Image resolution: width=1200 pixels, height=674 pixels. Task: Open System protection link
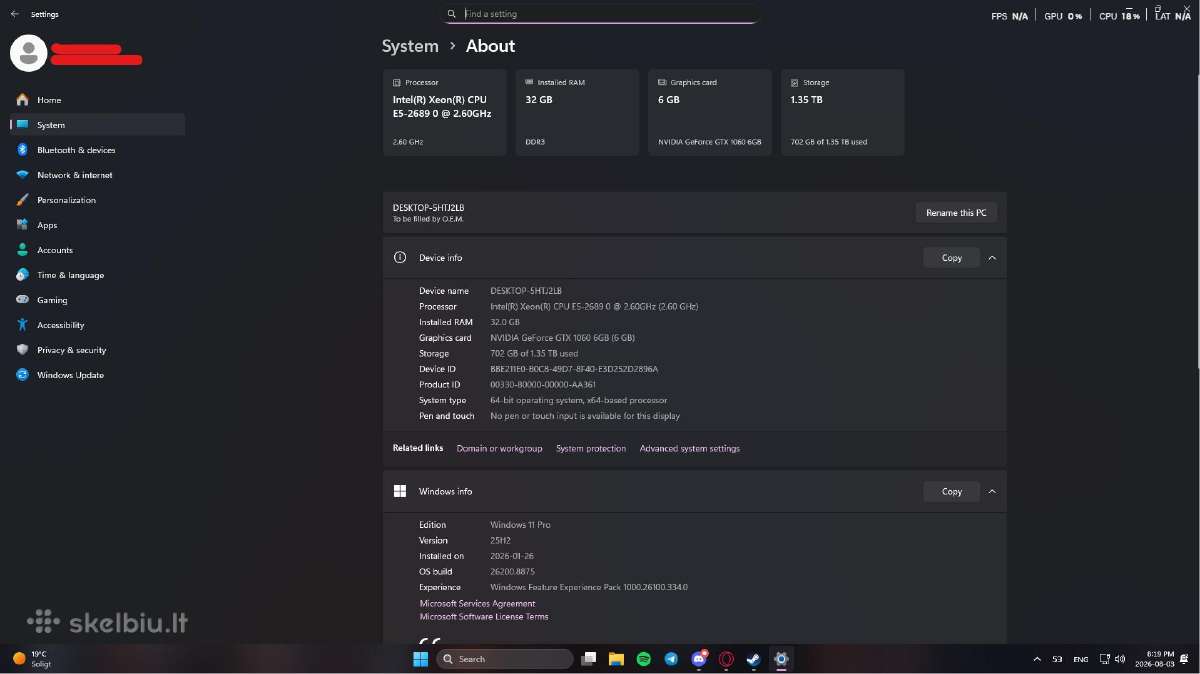click(x=591, y=449)
